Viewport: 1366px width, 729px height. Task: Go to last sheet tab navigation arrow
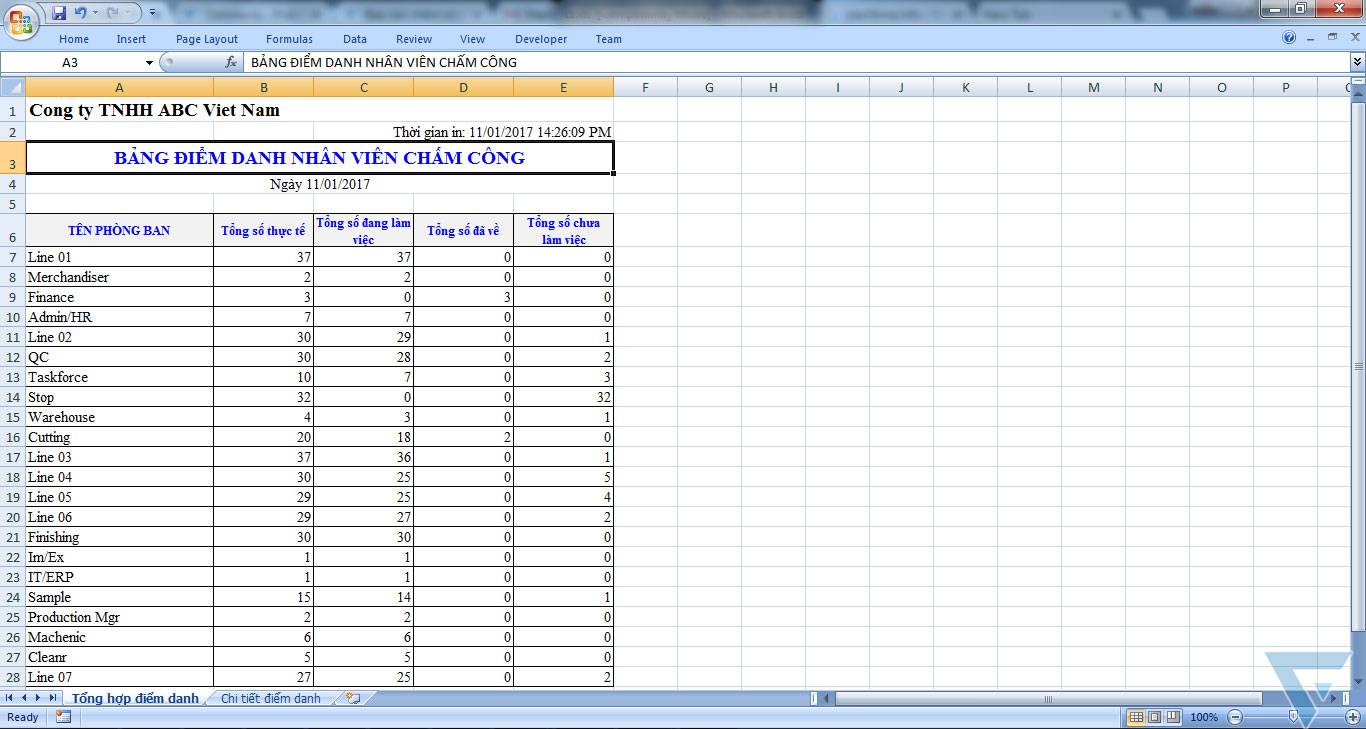click(52, 698)
